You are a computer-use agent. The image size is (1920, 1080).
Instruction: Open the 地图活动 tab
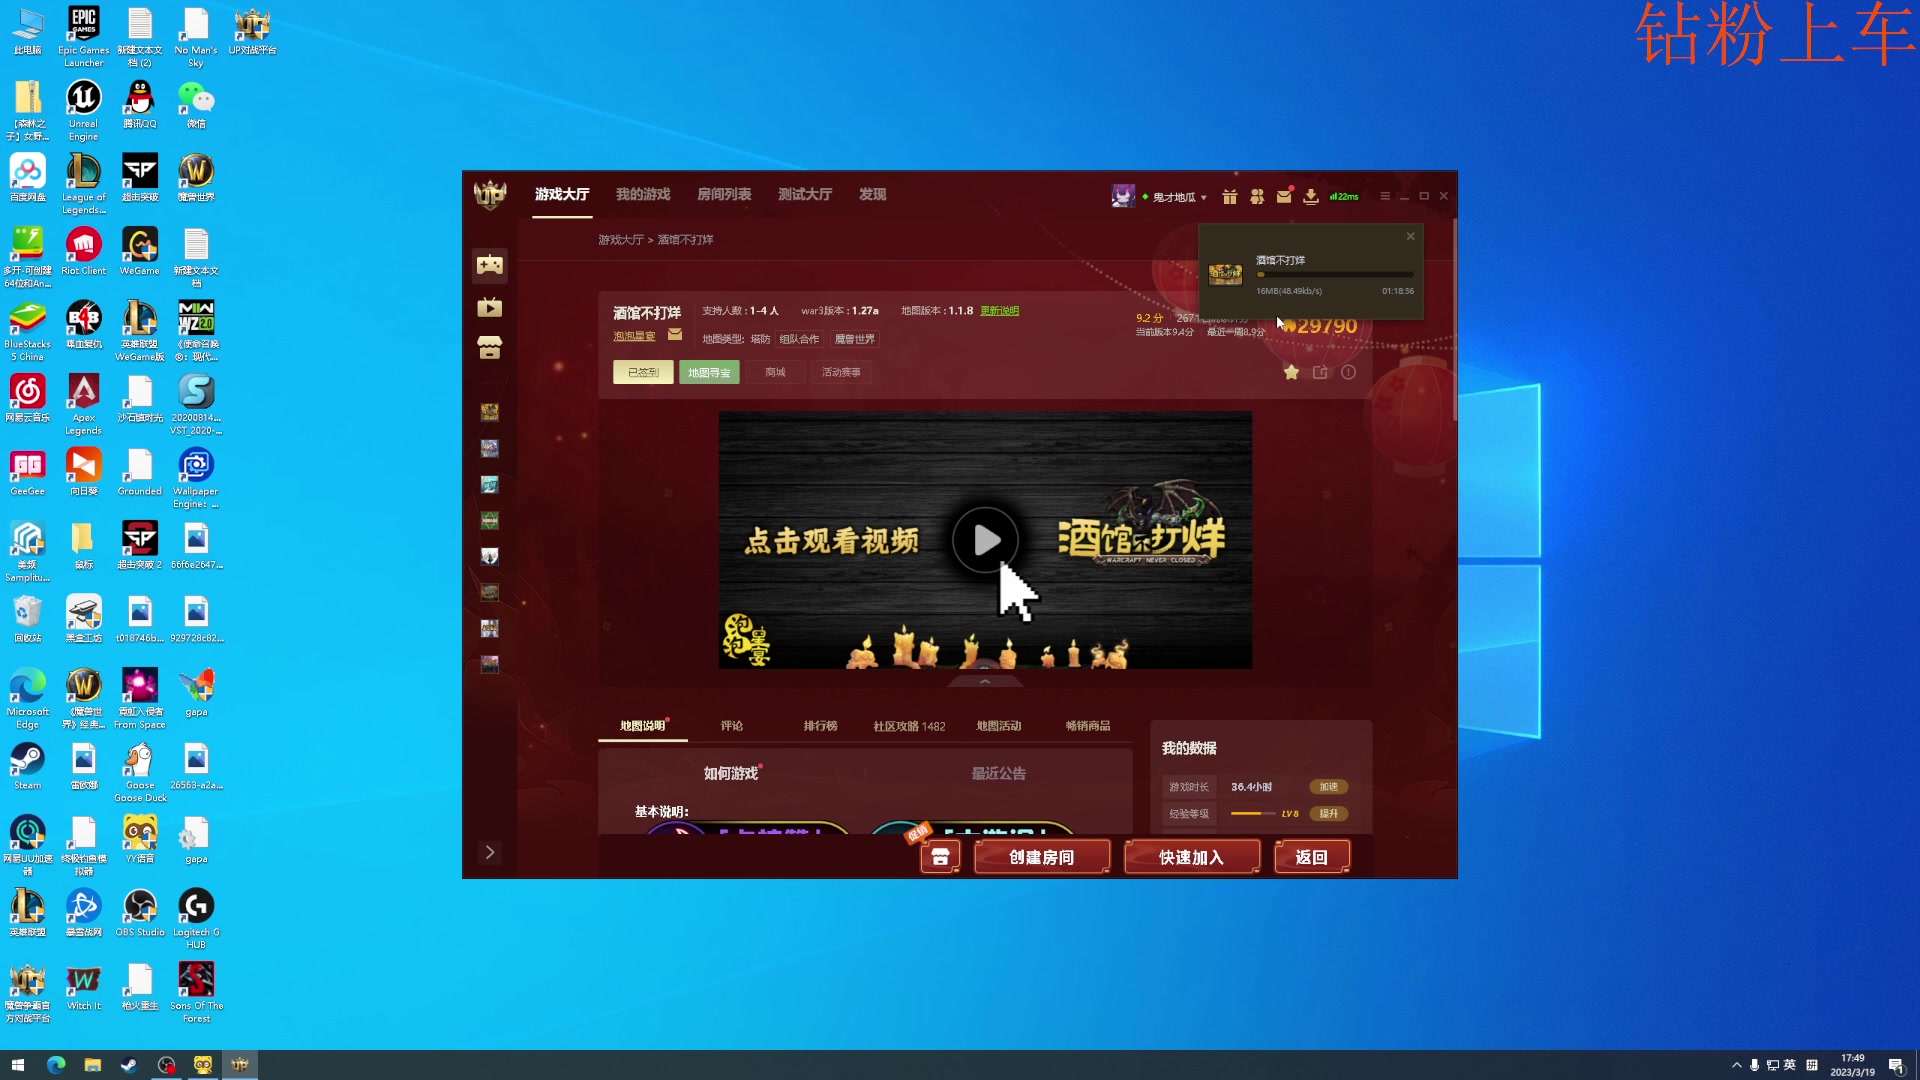999,726
